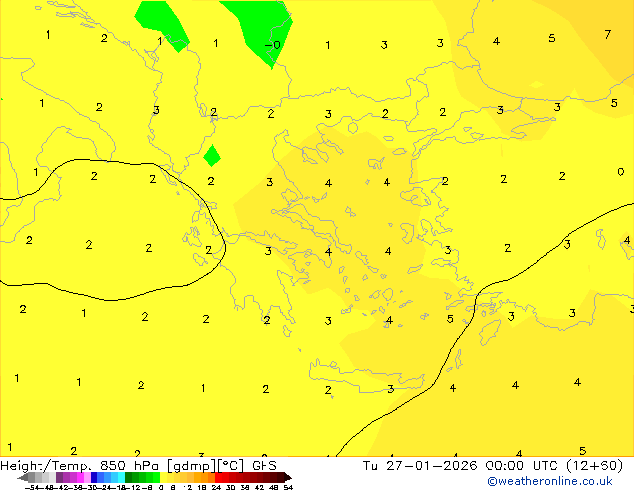The width and height of the screenshot is (634, 490).
Task: Click the small green diamond temperature patch
Action: pos(211,155)
